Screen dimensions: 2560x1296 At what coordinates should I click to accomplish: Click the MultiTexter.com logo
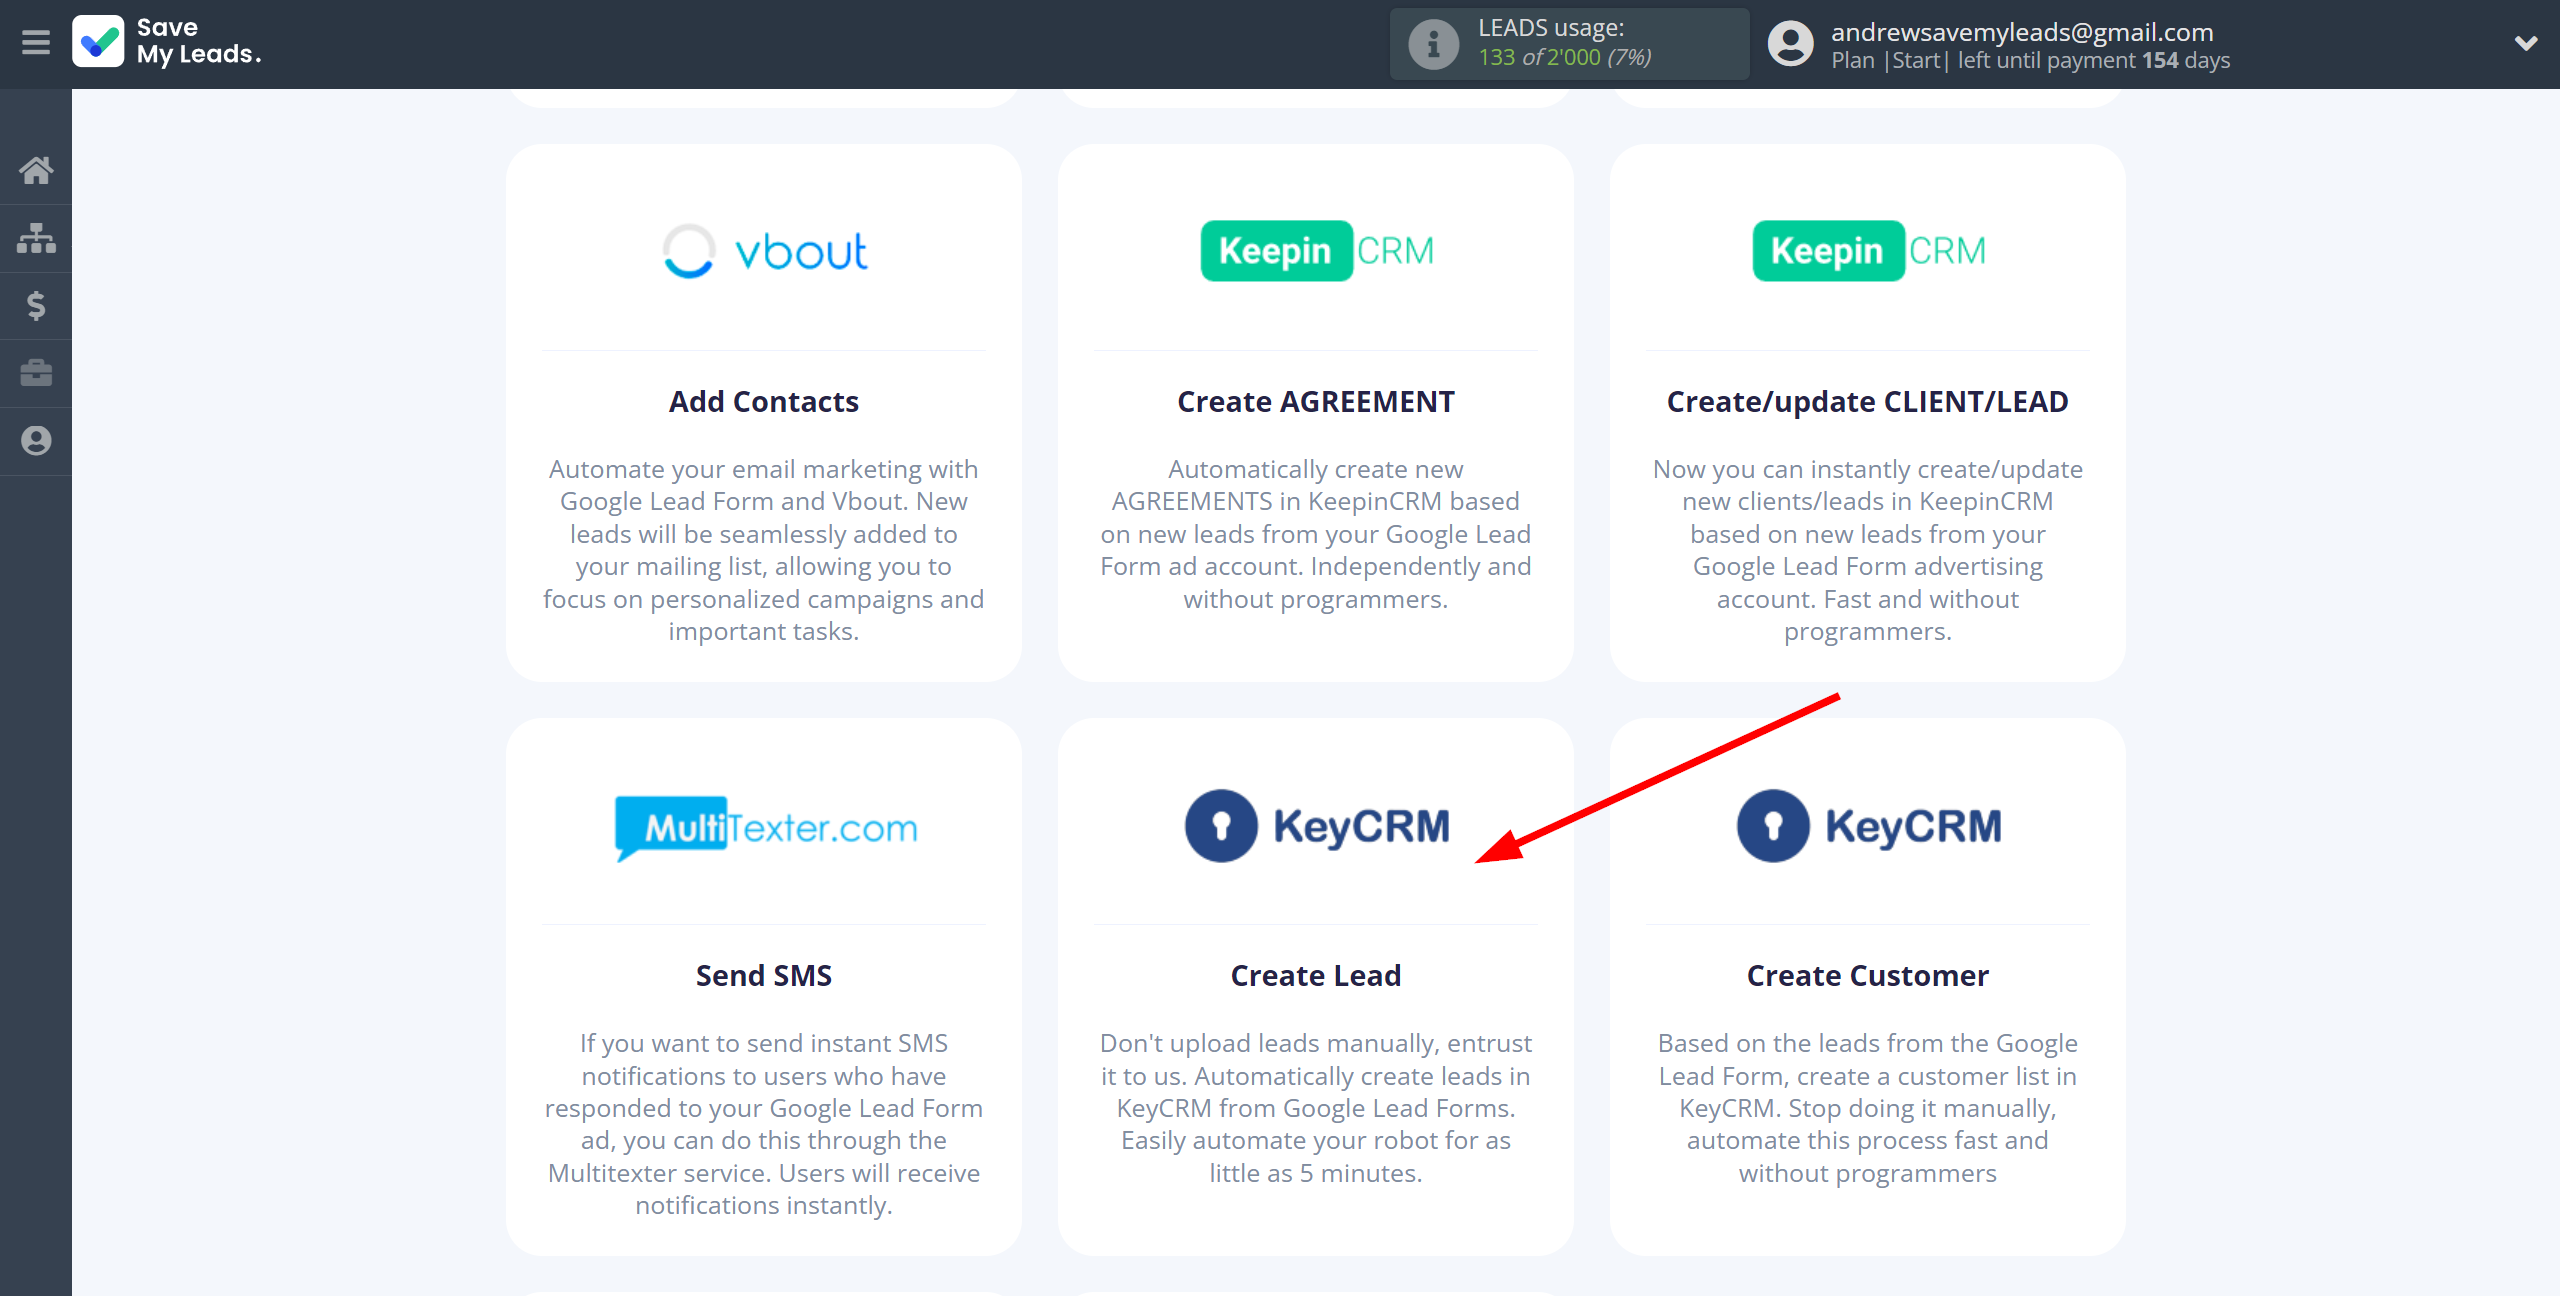pos(764,827)
